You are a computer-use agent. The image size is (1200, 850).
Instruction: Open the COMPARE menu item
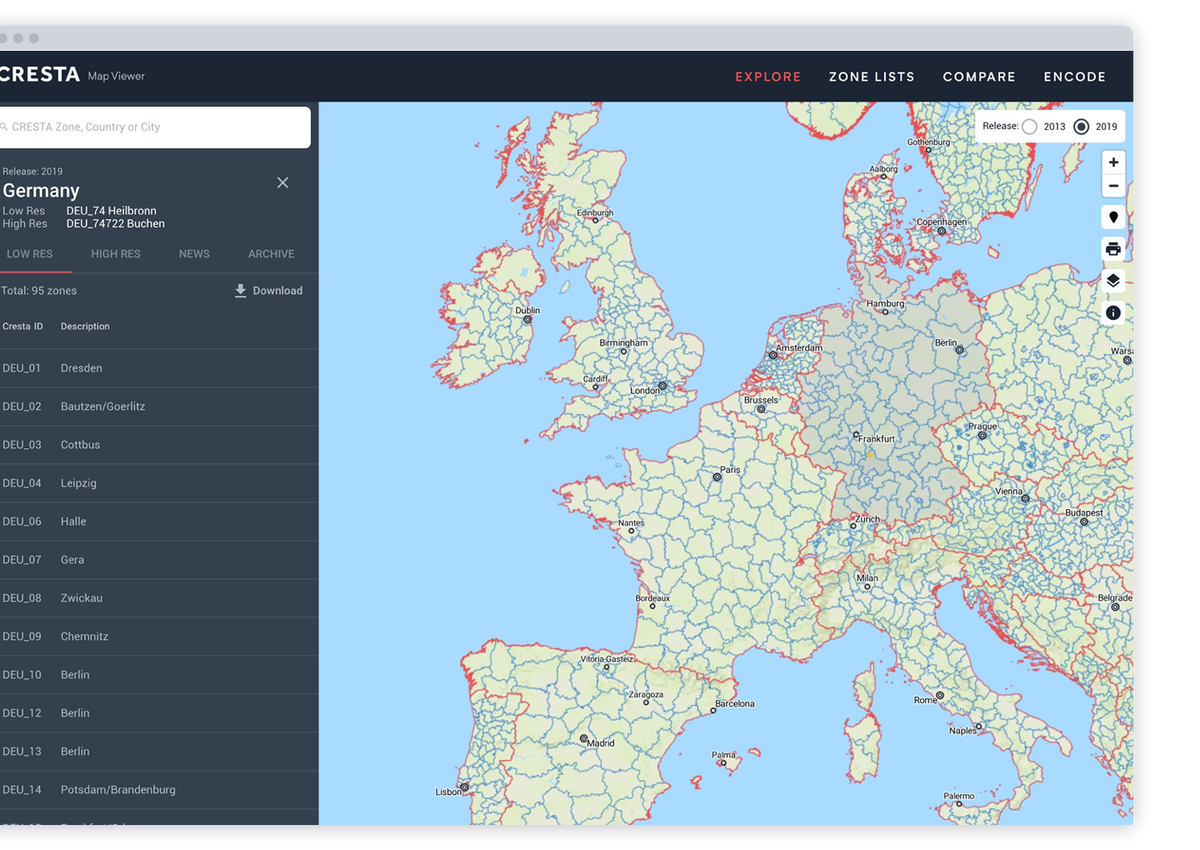(979, 77)
